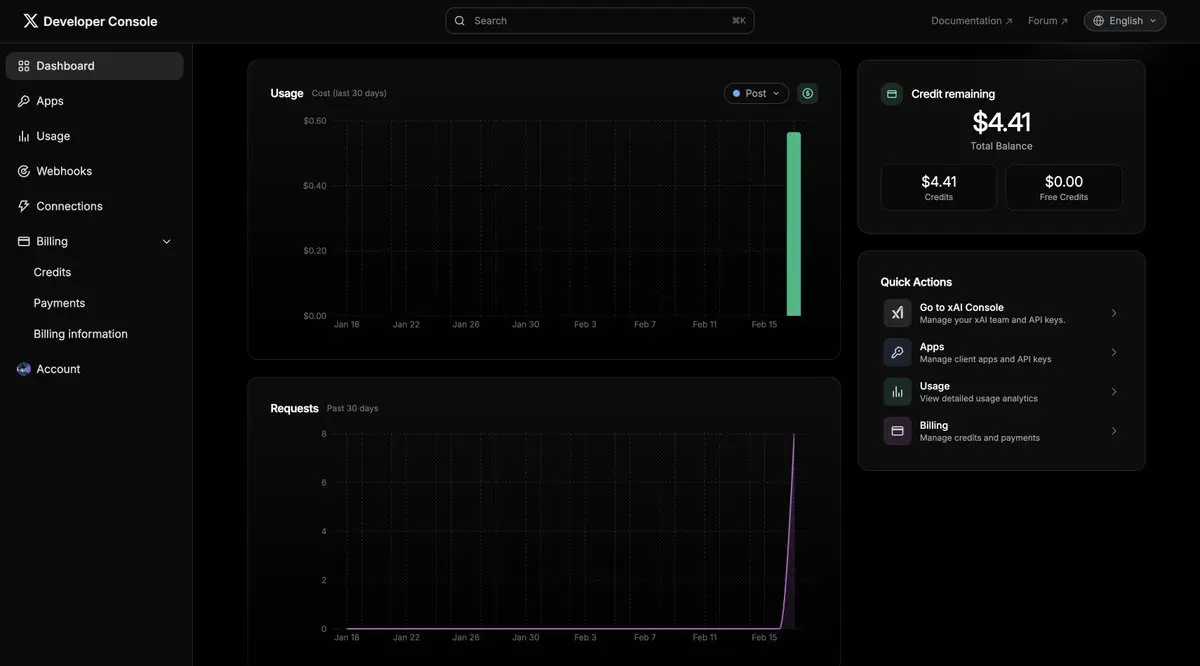Viewport: 1200px width, 666px height.
Task: Click the Credit remaining card icon
Action: pos(892,94)
